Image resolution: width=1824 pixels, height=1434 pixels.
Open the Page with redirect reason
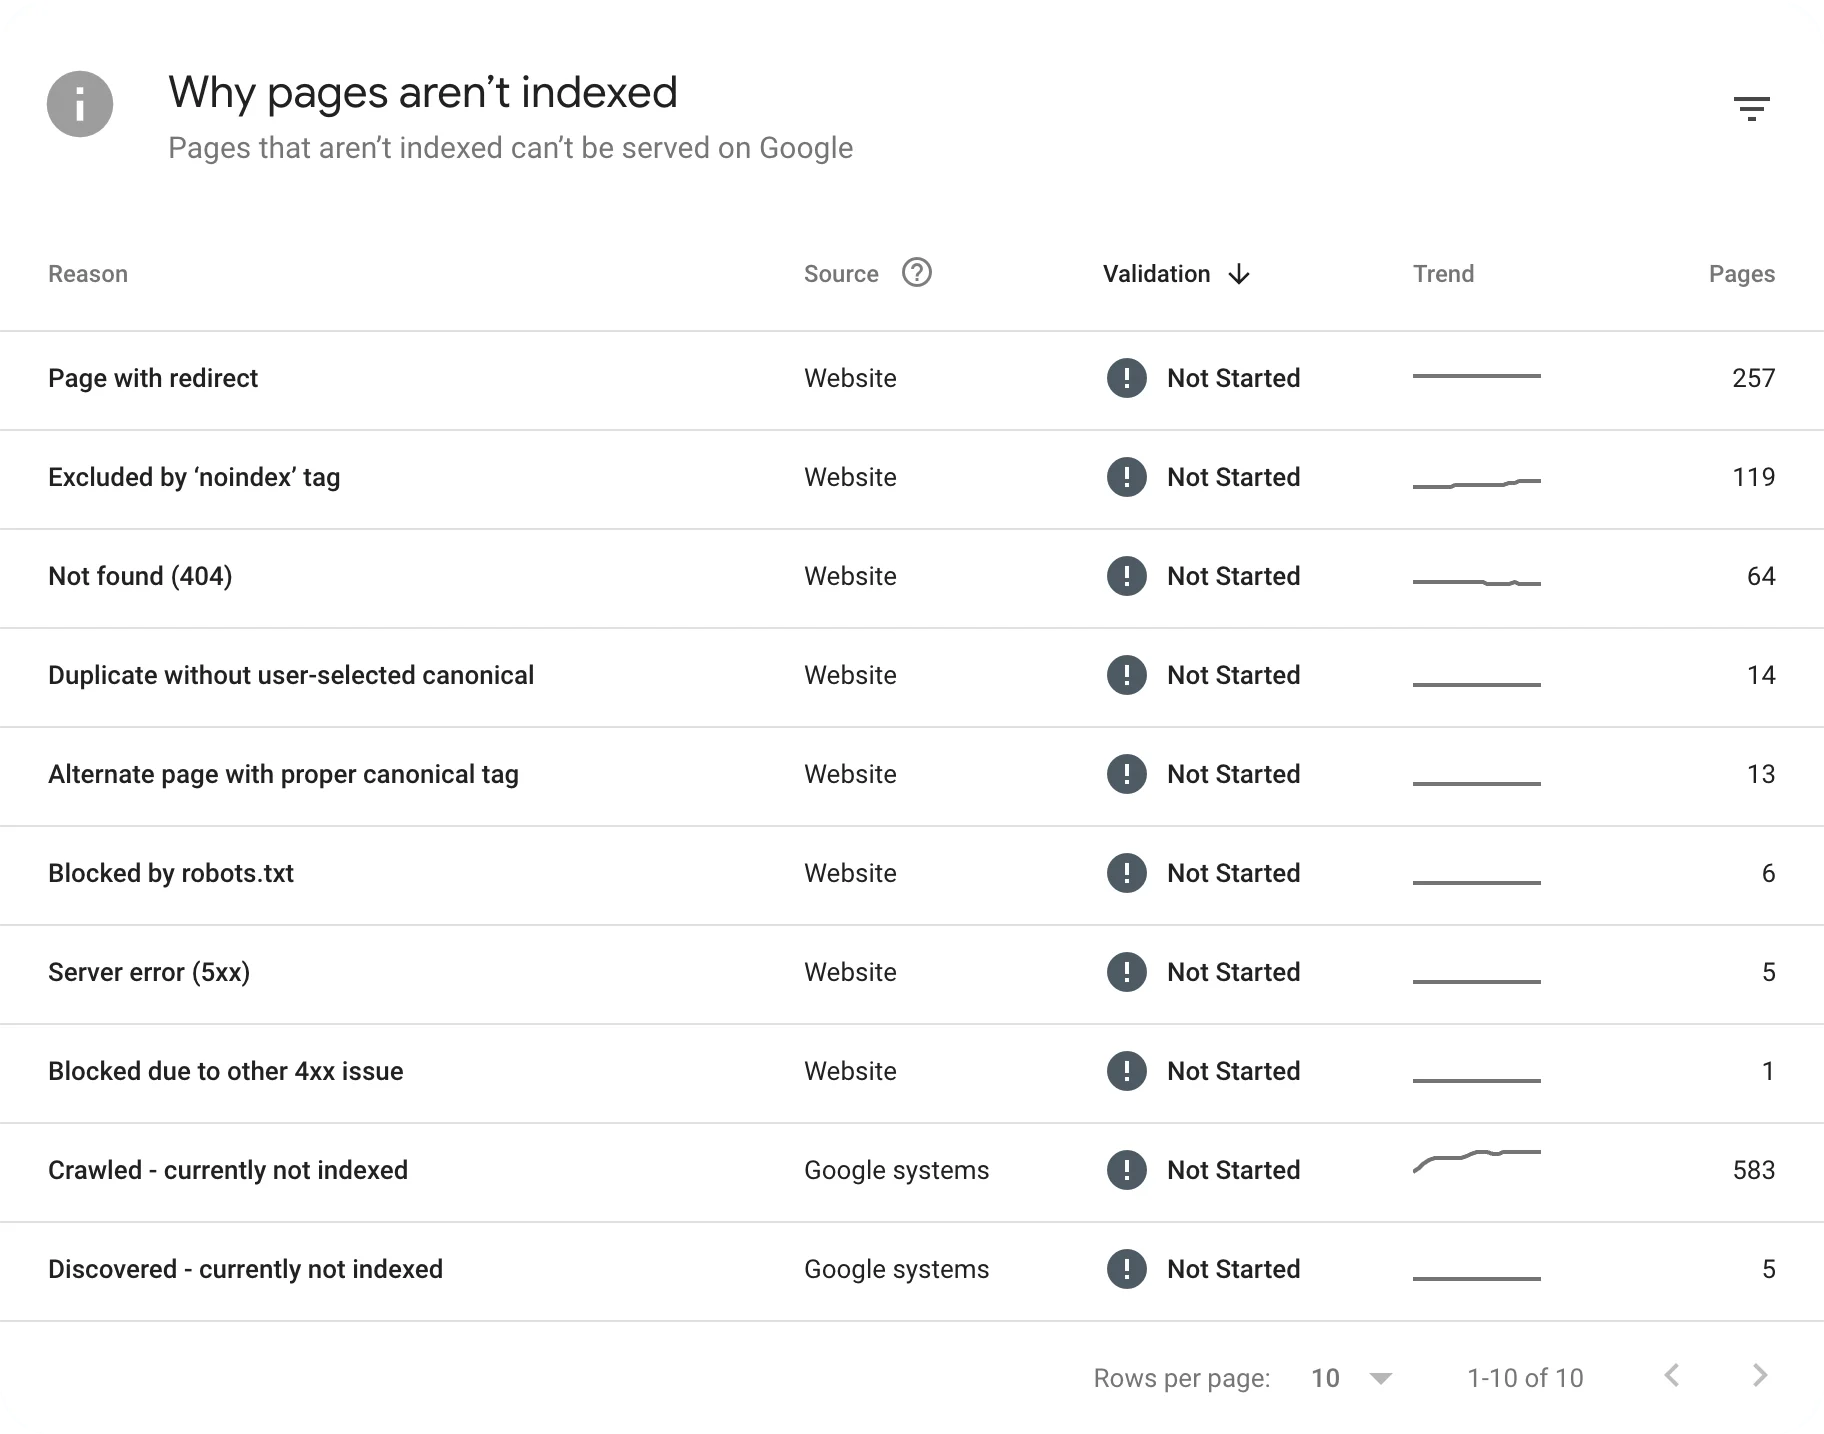(x=153, y=378)
